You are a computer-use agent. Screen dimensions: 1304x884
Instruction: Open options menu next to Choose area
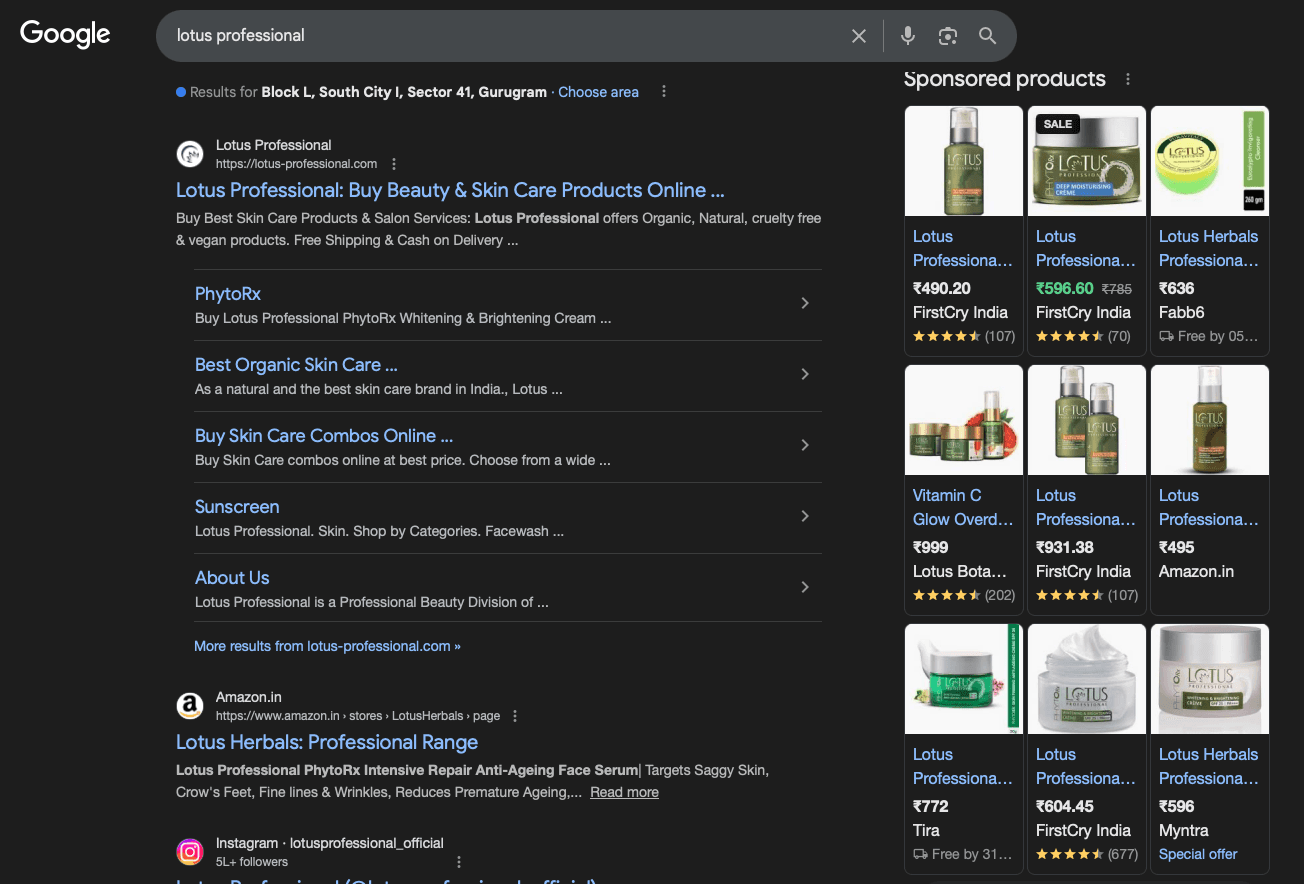point(663,92)
